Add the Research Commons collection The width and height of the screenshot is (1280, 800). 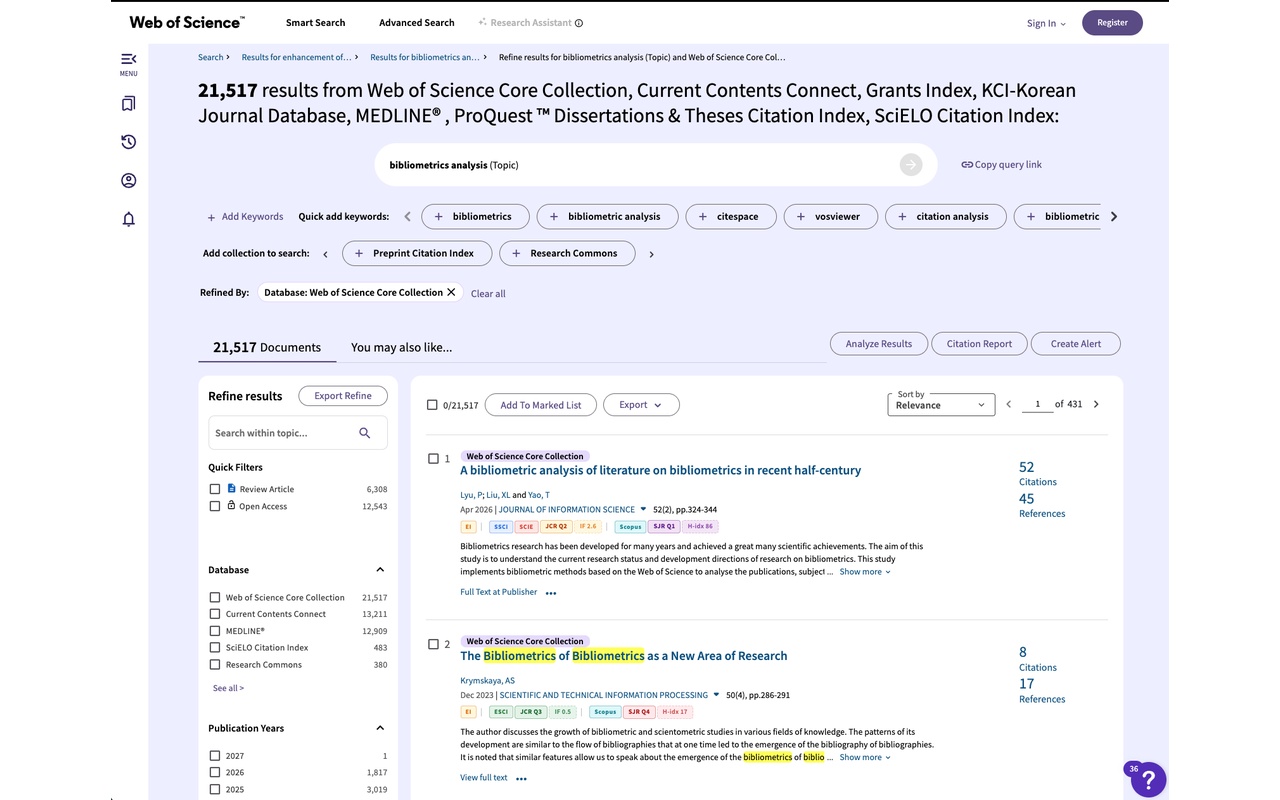click(x=567, y=254)
